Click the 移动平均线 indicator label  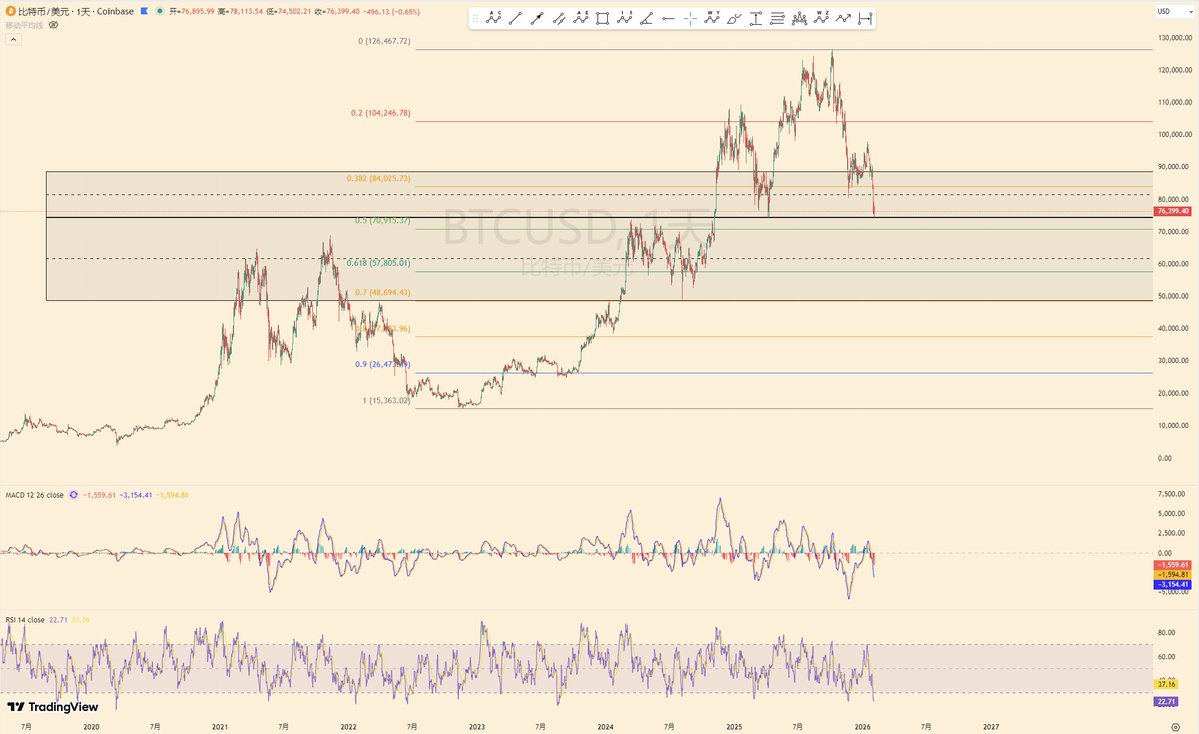(24, 25)
